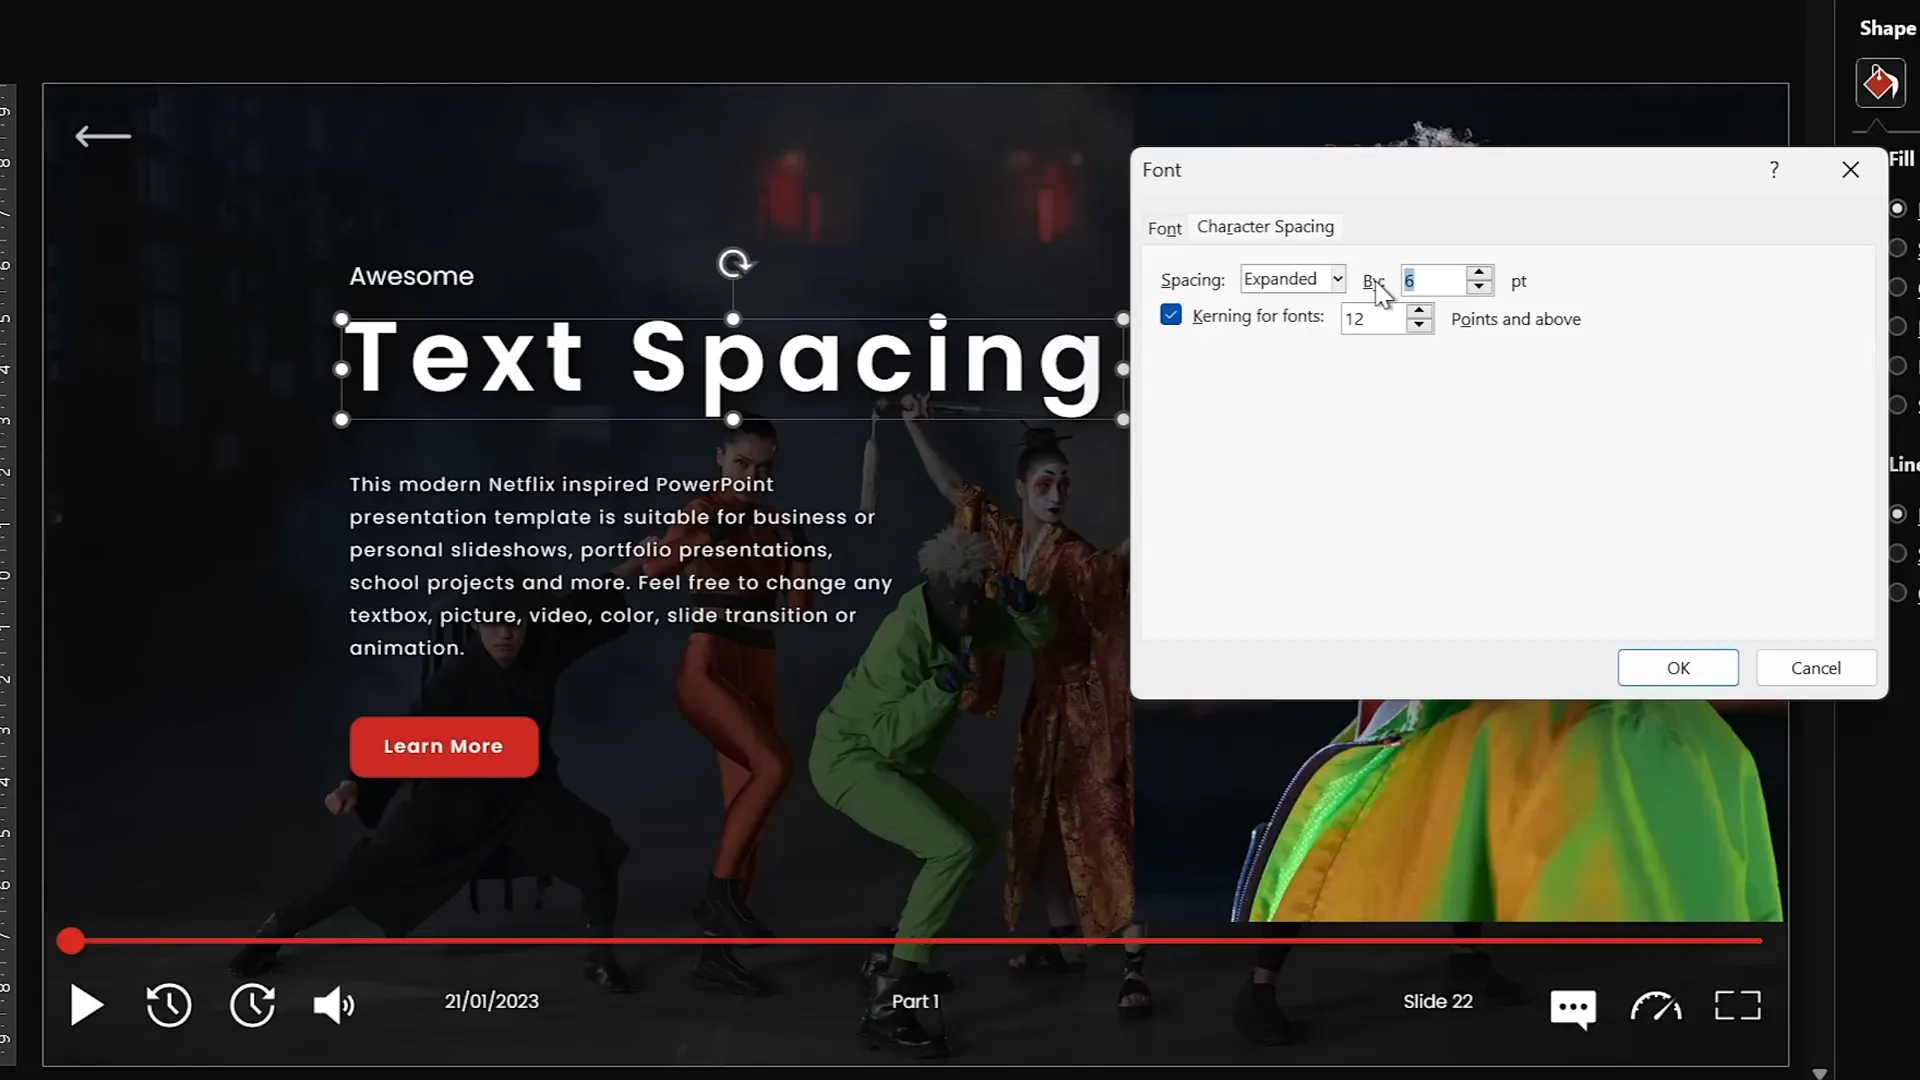Screen dimensions: 1920x1080
Task: Click the red progress bar knob
Action: point(70,941)
